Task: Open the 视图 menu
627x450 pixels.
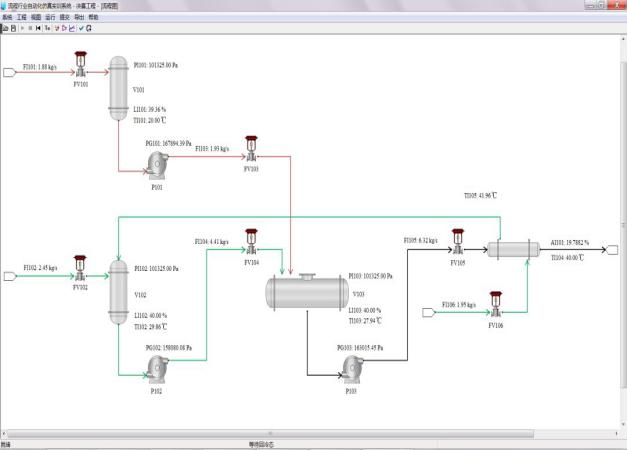Action: pyautogui.click(x=36, y=17)
